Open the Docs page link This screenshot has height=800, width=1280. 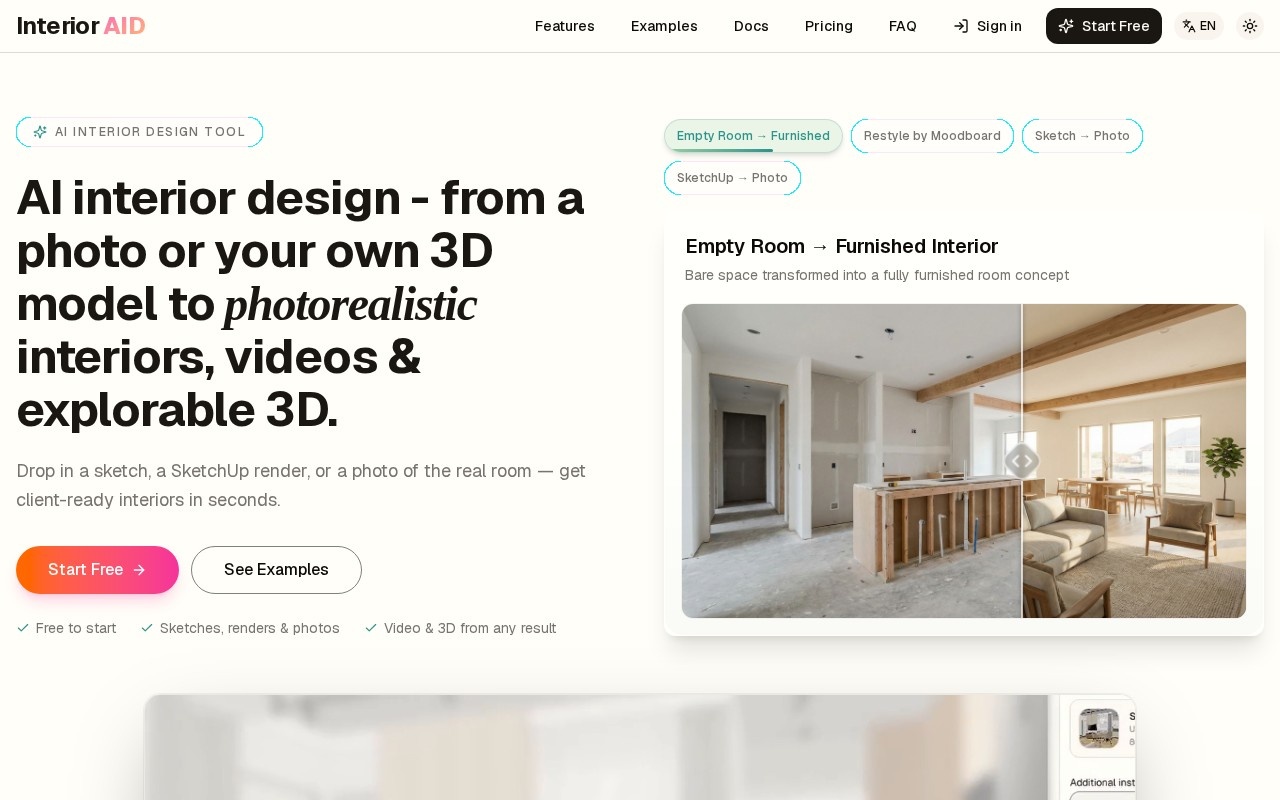click(x=751, y=26)
